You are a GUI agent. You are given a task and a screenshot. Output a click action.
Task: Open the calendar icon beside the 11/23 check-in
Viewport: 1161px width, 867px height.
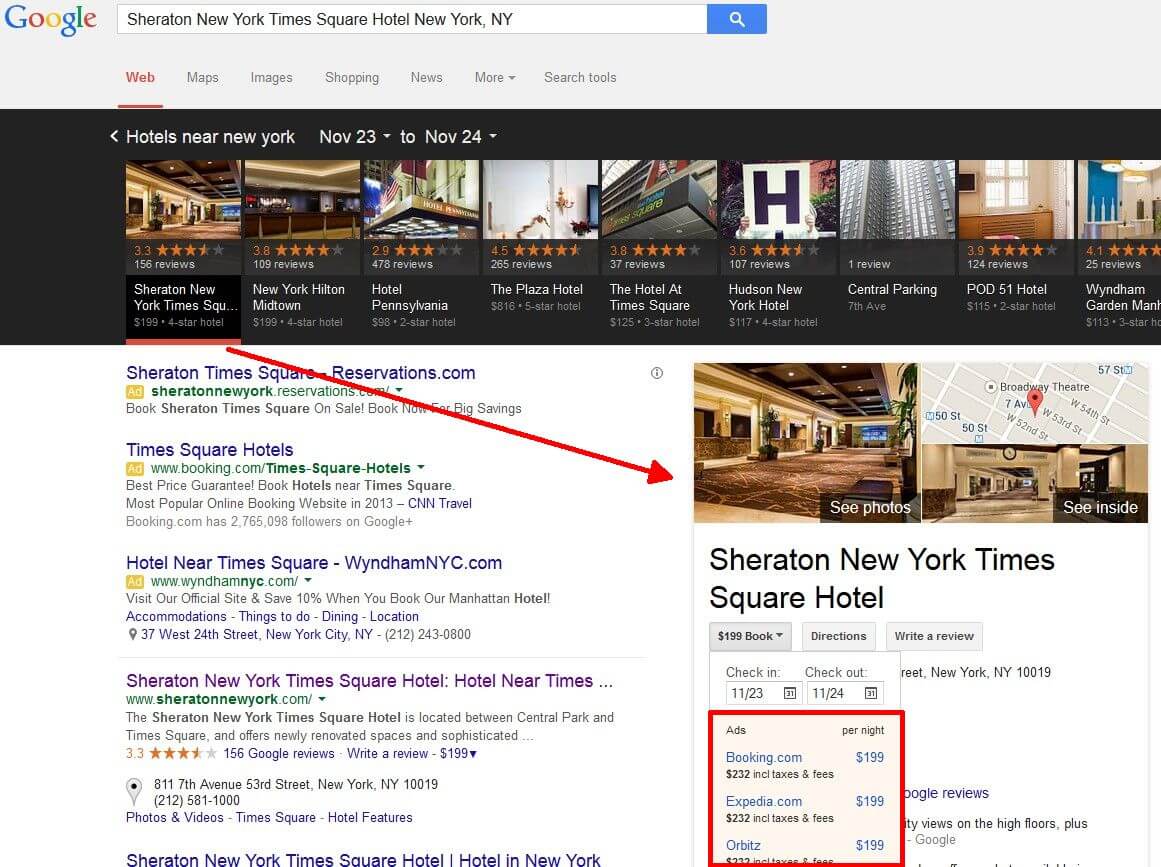point(788,693)
